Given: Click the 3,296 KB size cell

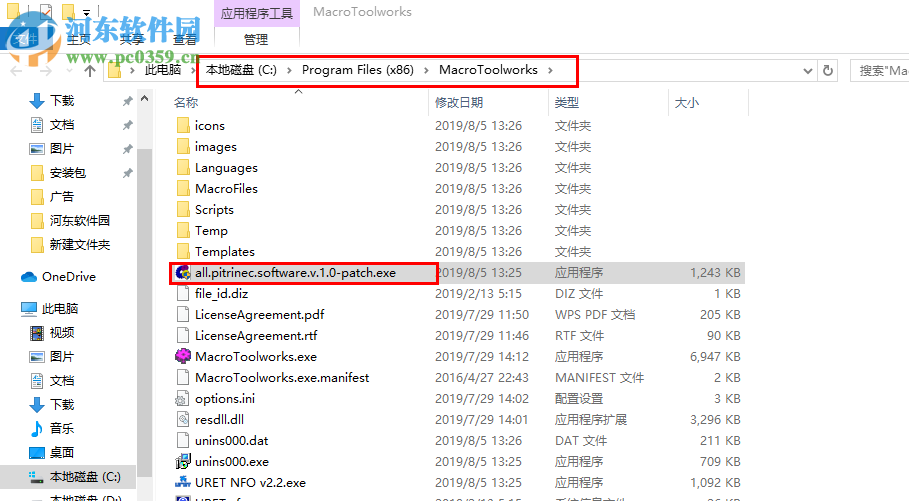Looking at the screenshot, I should 715,419.
